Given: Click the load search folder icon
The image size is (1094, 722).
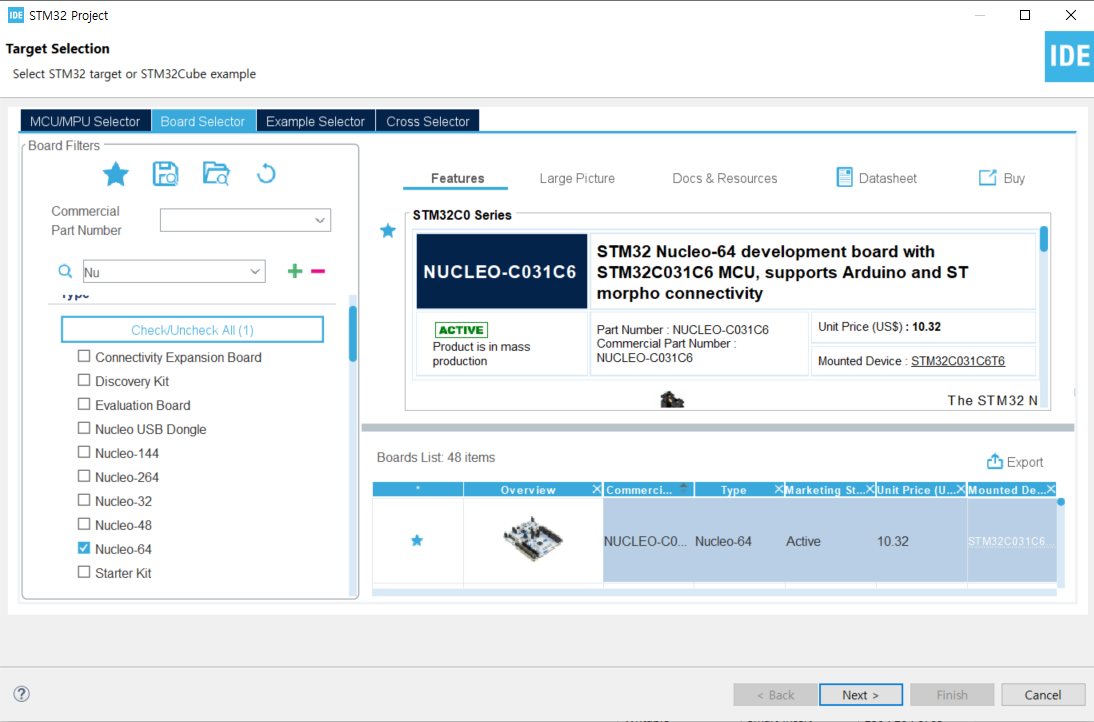Looking at the screenshot, I should pyautogui.click(x=216, y=174).
